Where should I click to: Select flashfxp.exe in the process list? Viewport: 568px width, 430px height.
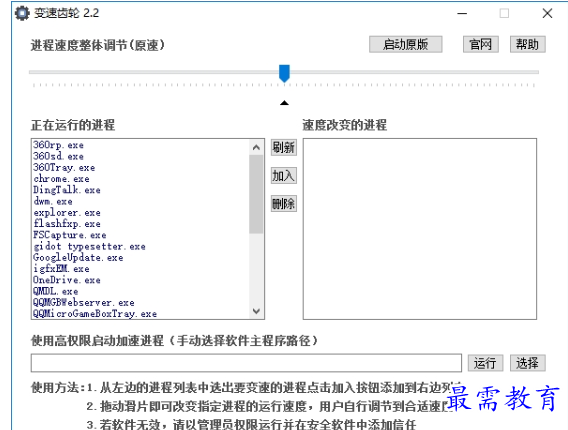tap(67, 224)
